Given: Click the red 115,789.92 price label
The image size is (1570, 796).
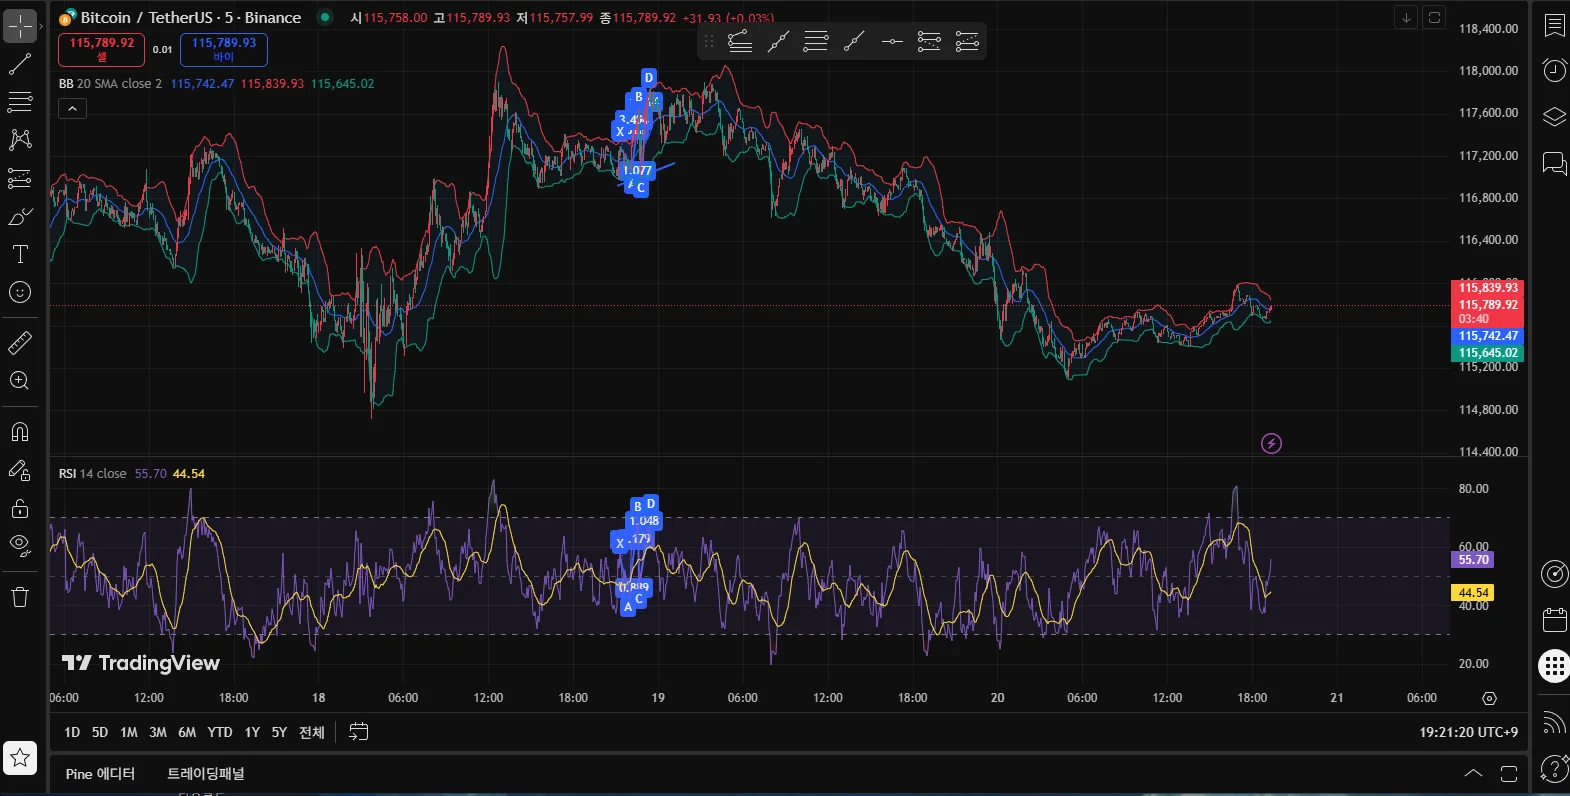Looking at the screenshot, I should pyautogui.click(x=1488, y=304).
